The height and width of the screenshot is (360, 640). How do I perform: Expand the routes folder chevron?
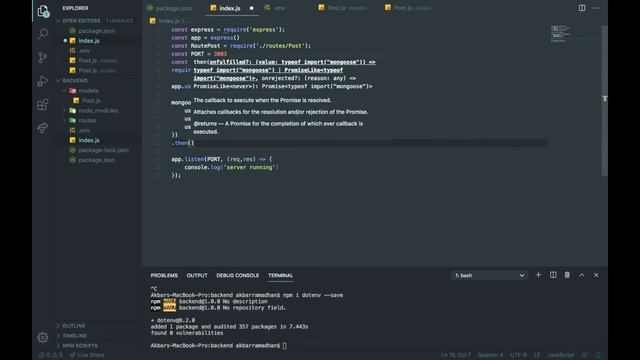(64, 120)
